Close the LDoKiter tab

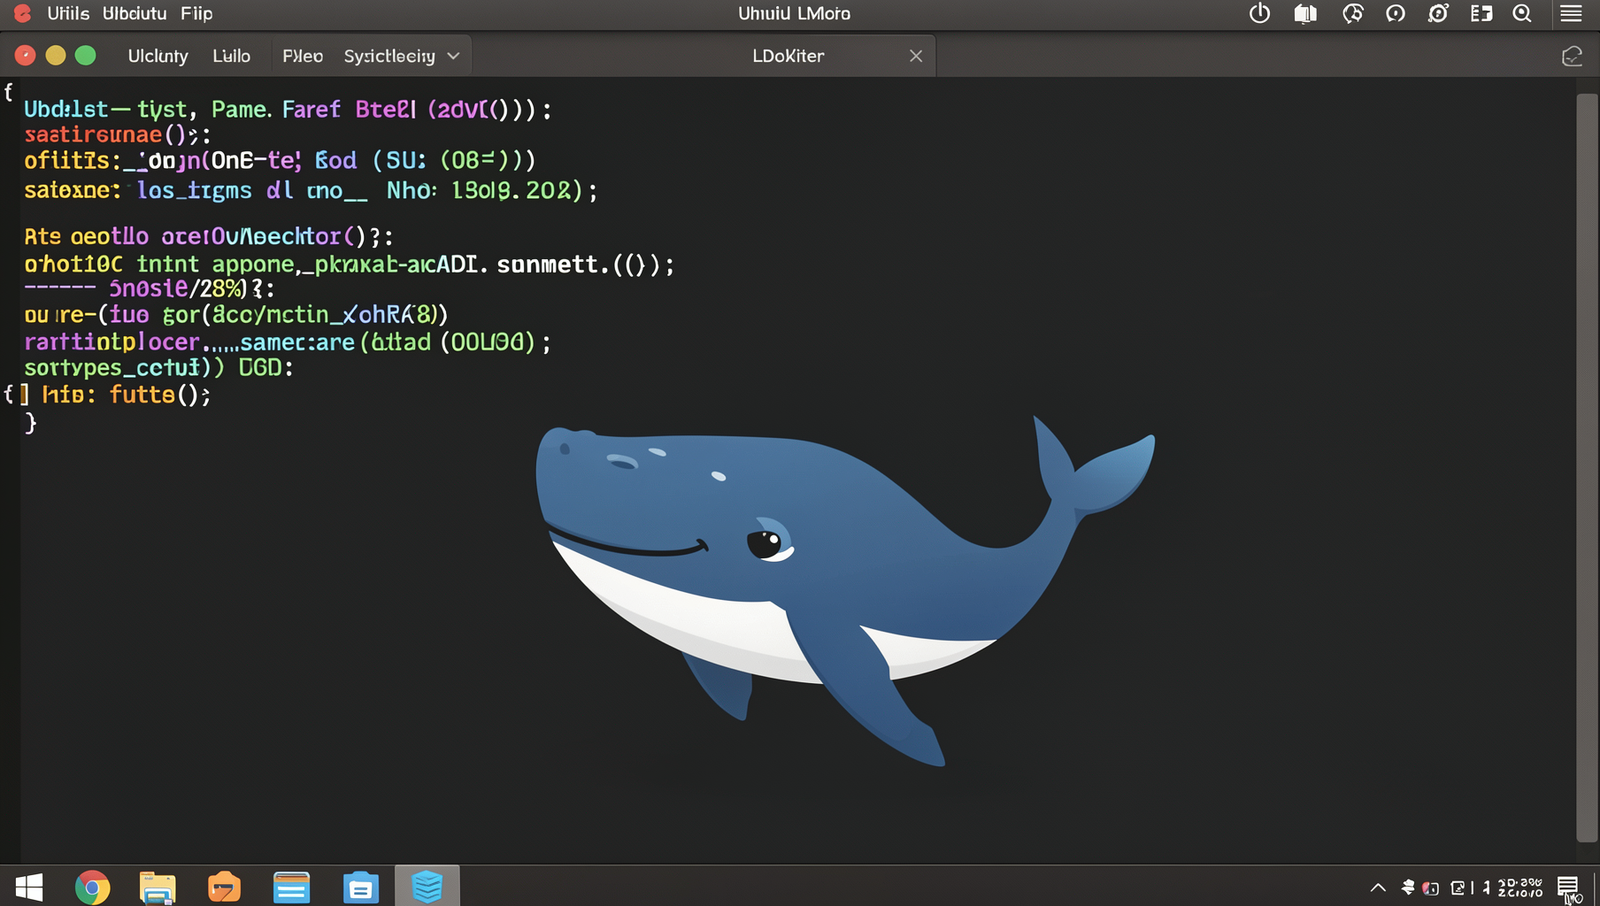916,56
